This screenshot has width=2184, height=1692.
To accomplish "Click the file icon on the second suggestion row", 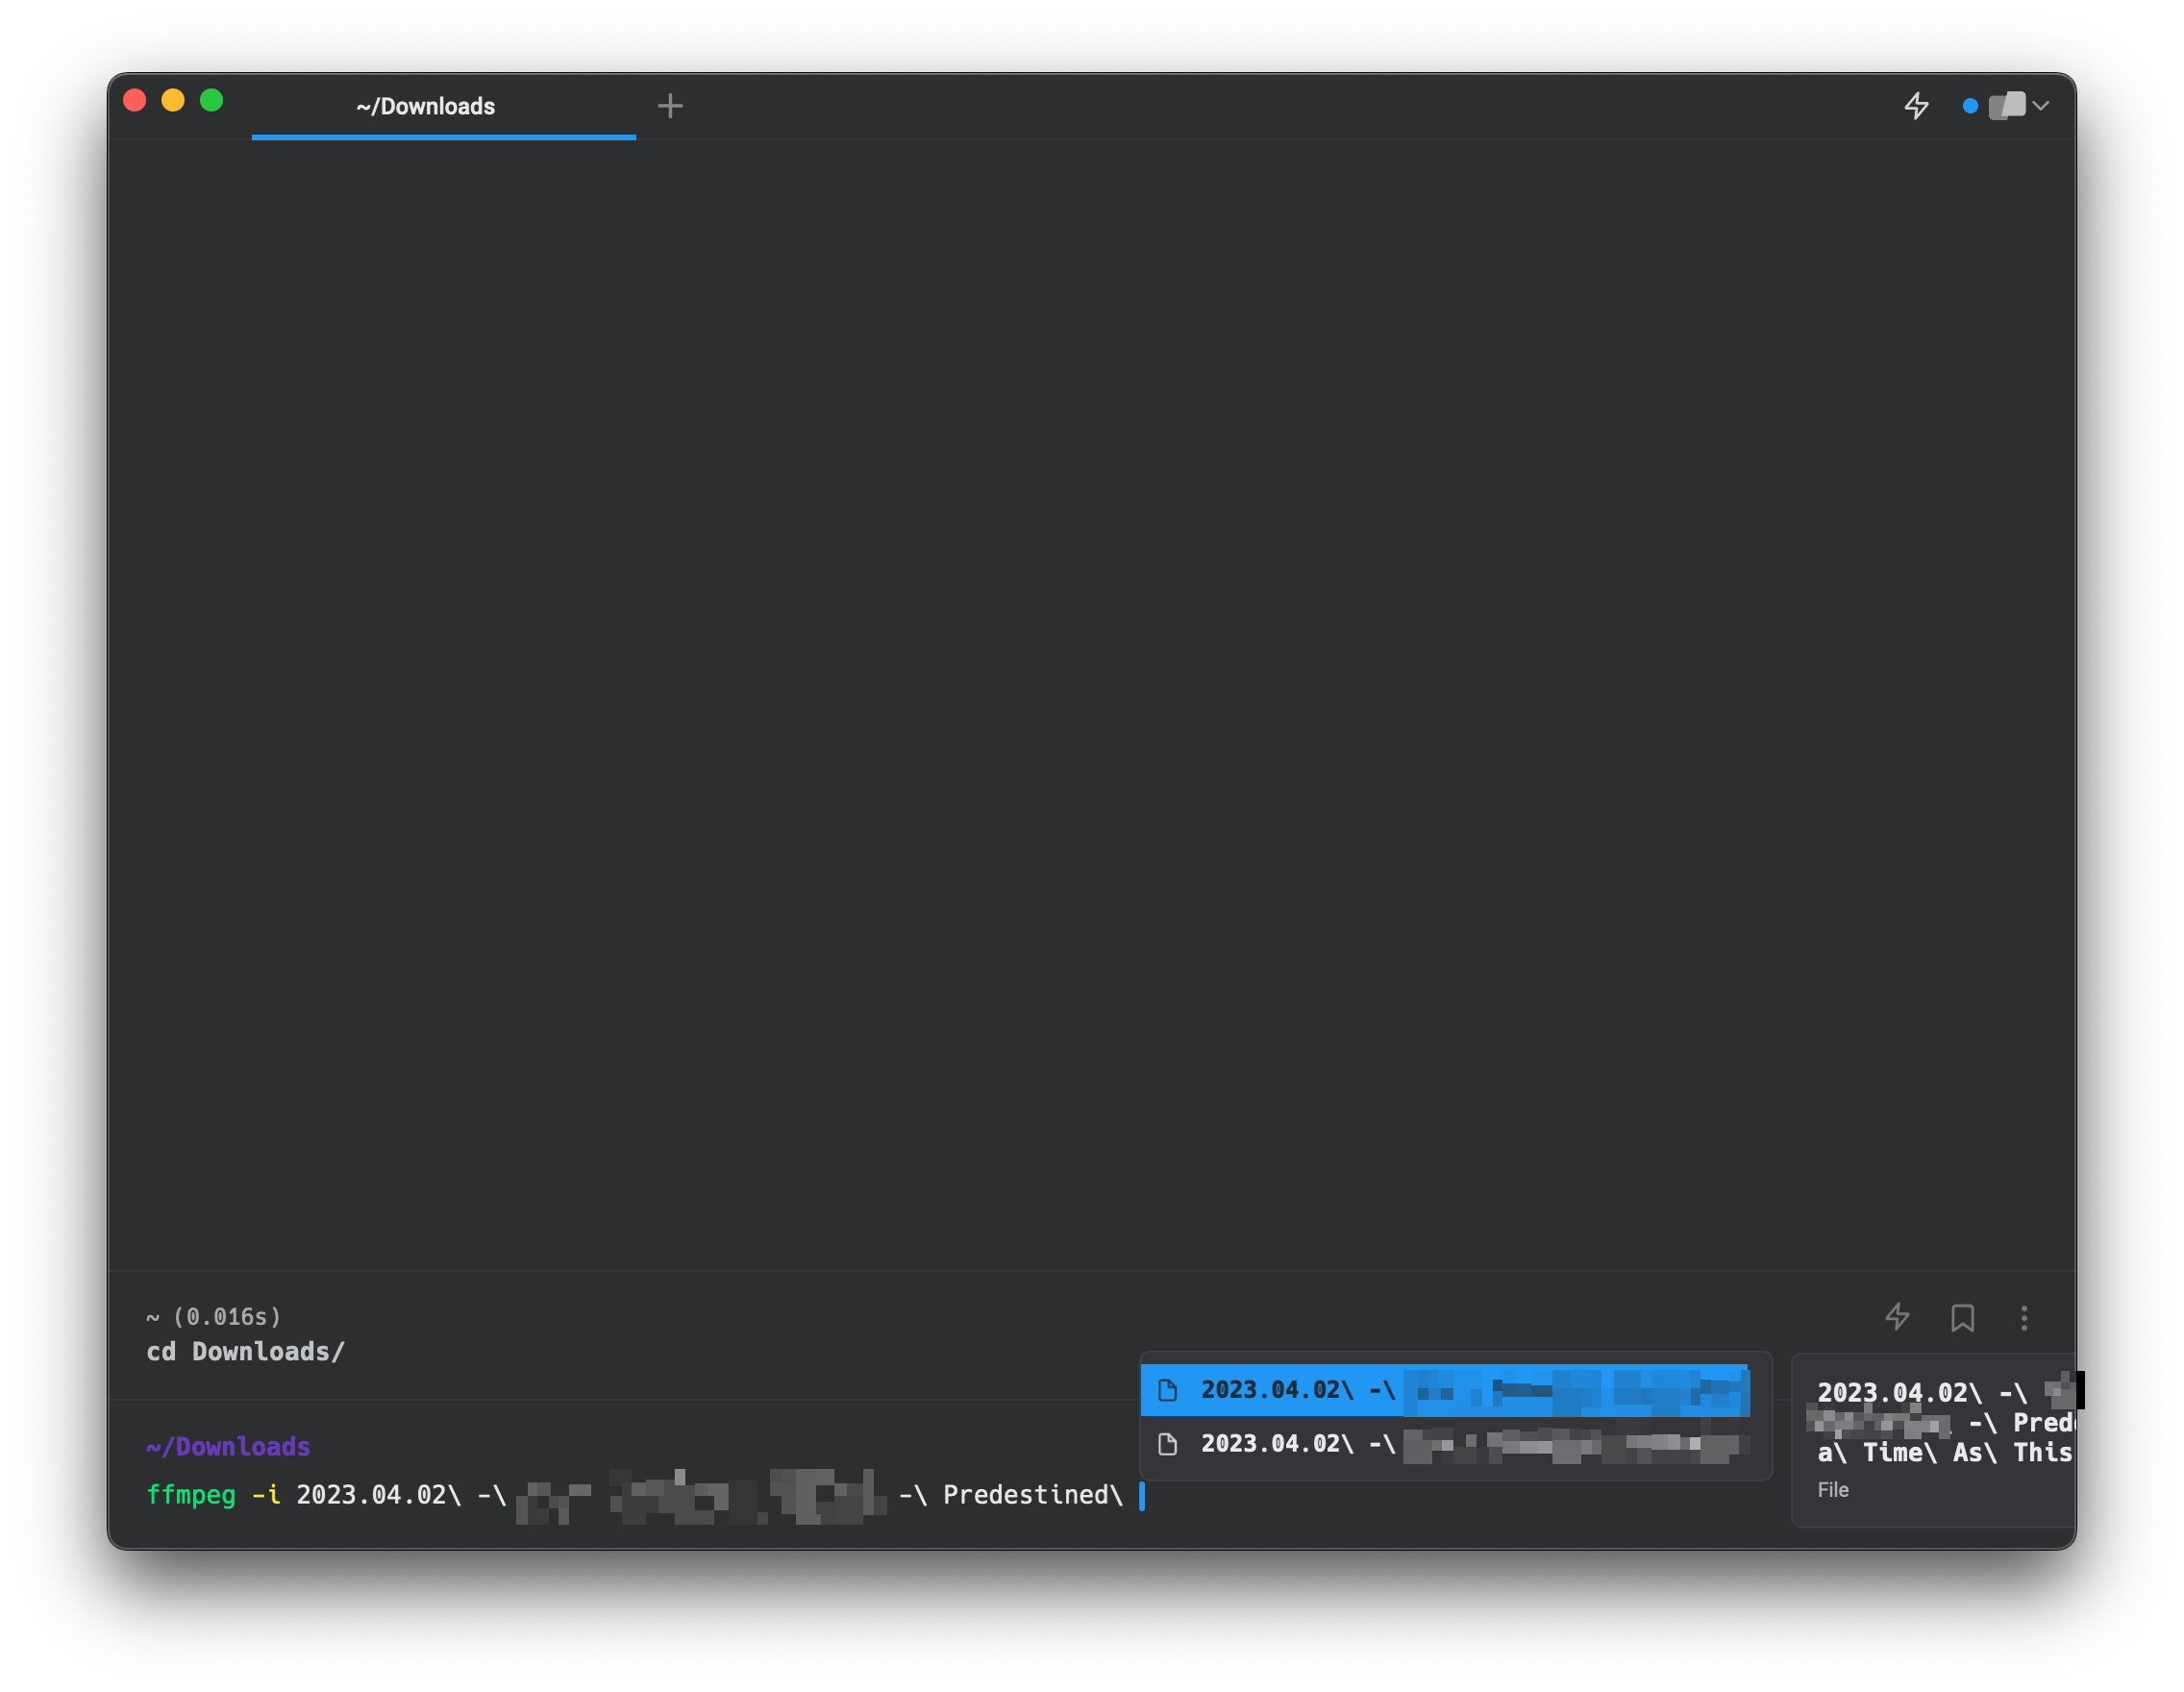I will tap(1168, 1443).
